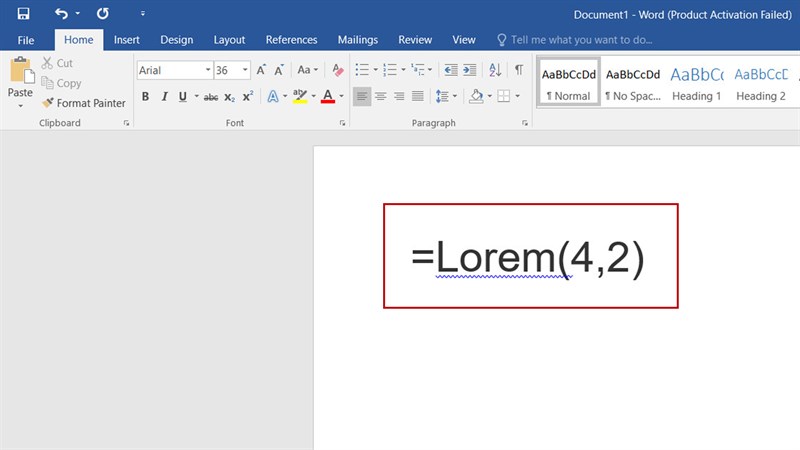This screenshot has width=800, height=450.
Task: Toggle Italic formatting
Action: click(164, 97)
